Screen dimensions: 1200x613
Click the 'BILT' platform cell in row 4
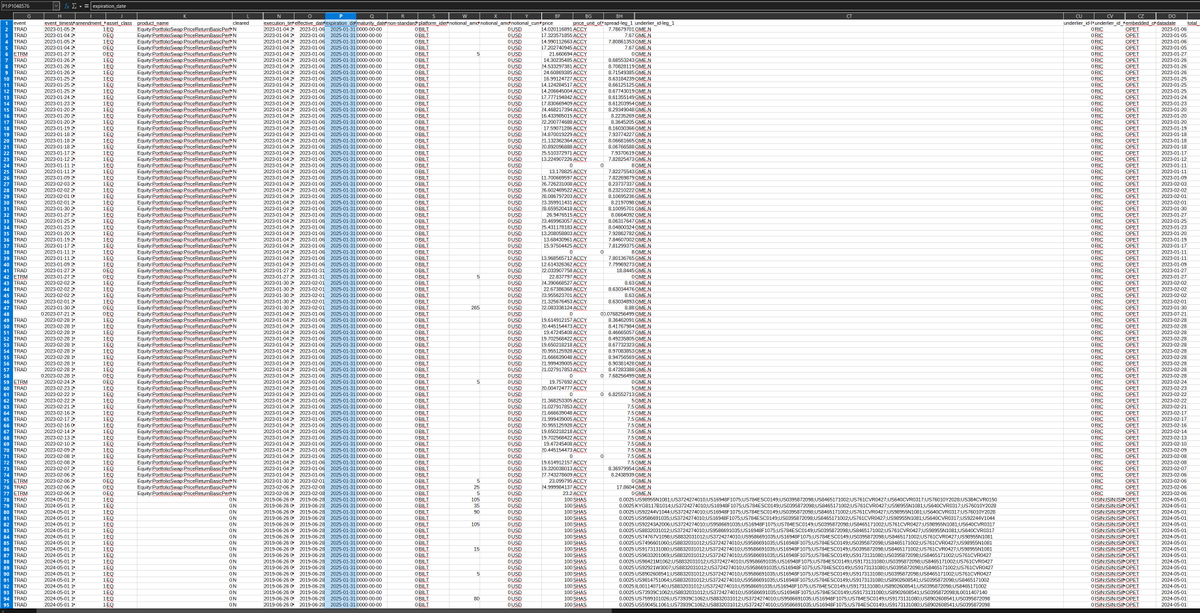click(433, 41)
